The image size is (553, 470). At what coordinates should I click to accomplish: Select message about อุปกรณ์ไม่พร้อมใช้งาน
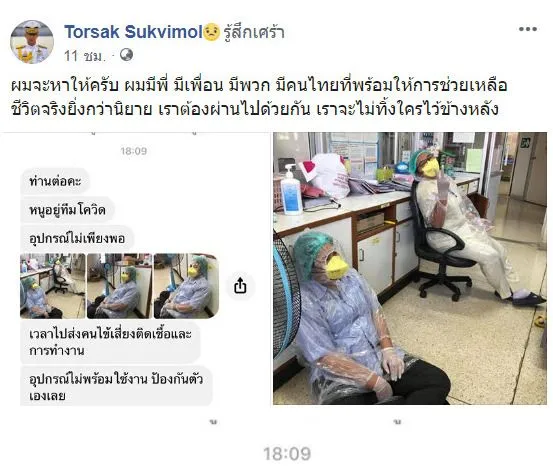pos(116,387)
